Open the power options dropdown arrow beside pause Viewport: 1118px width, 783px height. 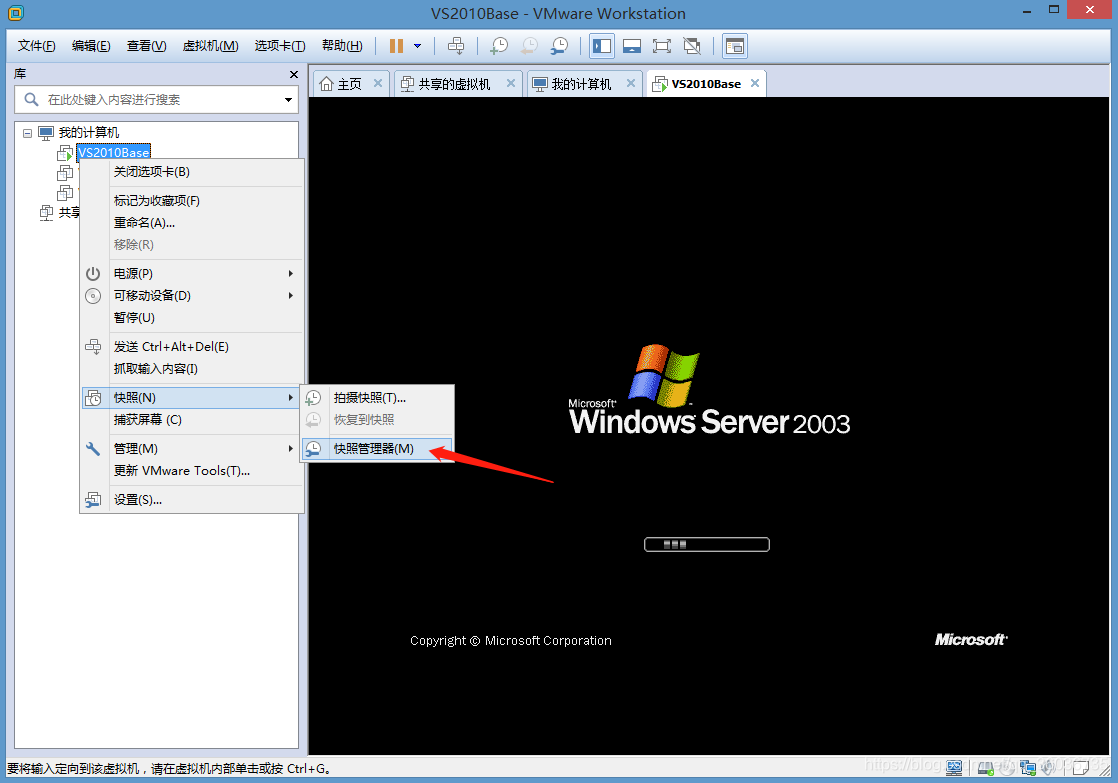point(418,46)
